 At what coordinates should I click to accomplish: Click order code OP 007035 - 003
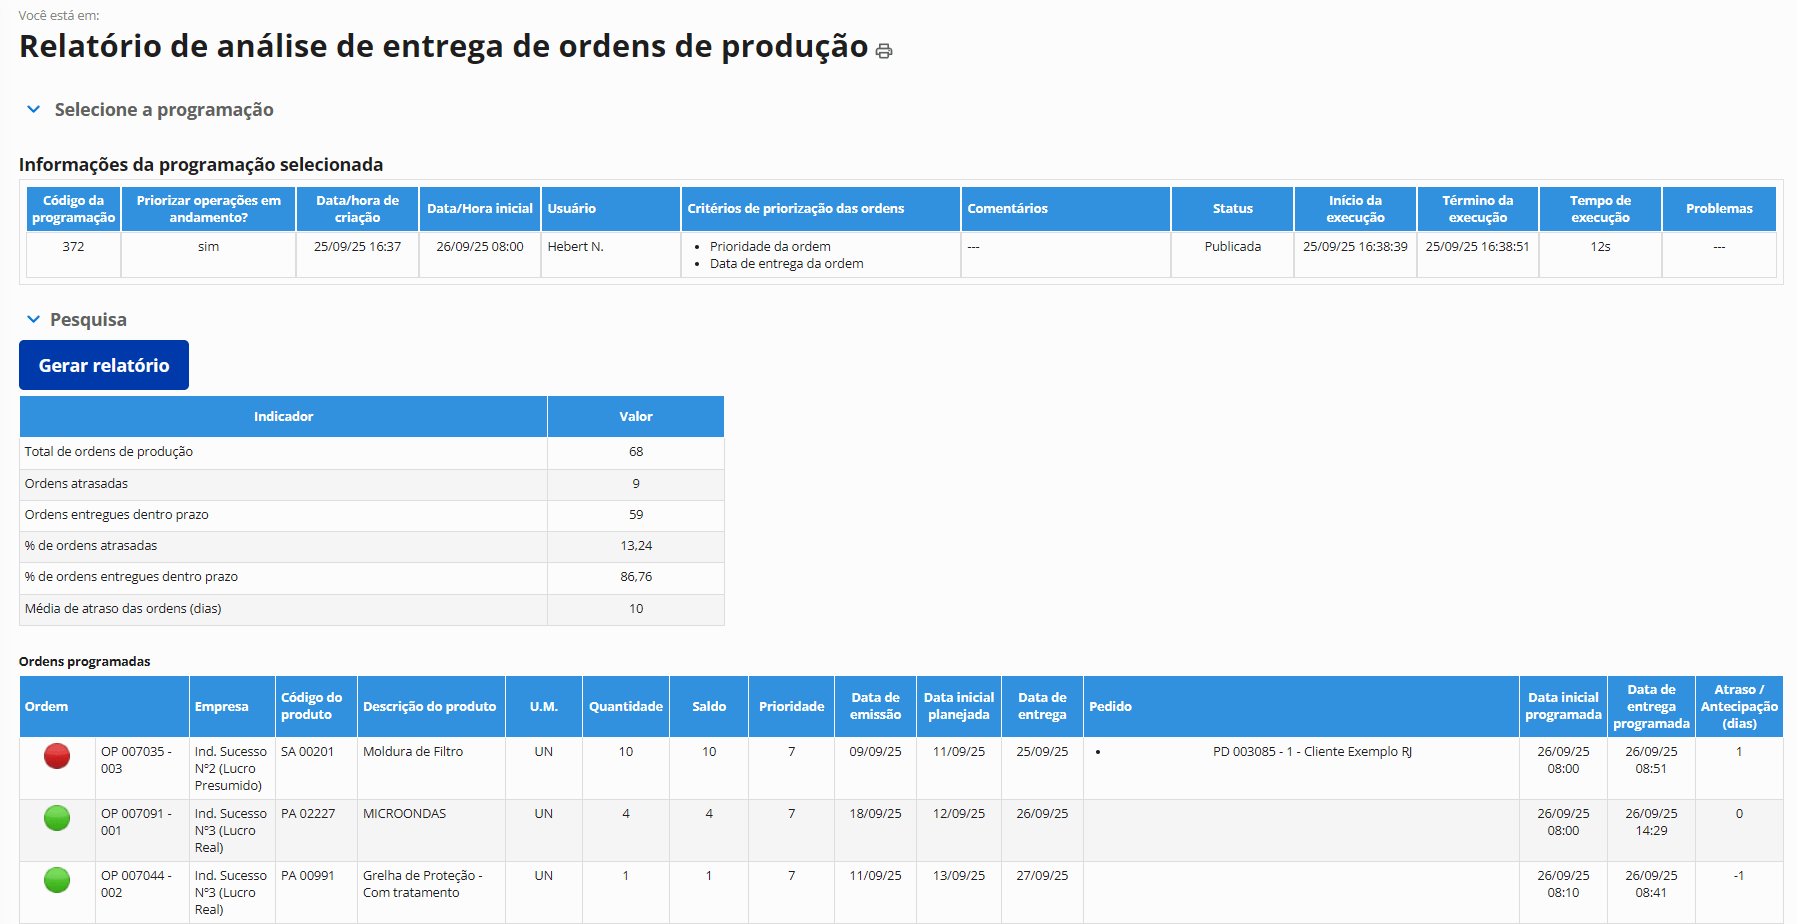click(136, 760)
